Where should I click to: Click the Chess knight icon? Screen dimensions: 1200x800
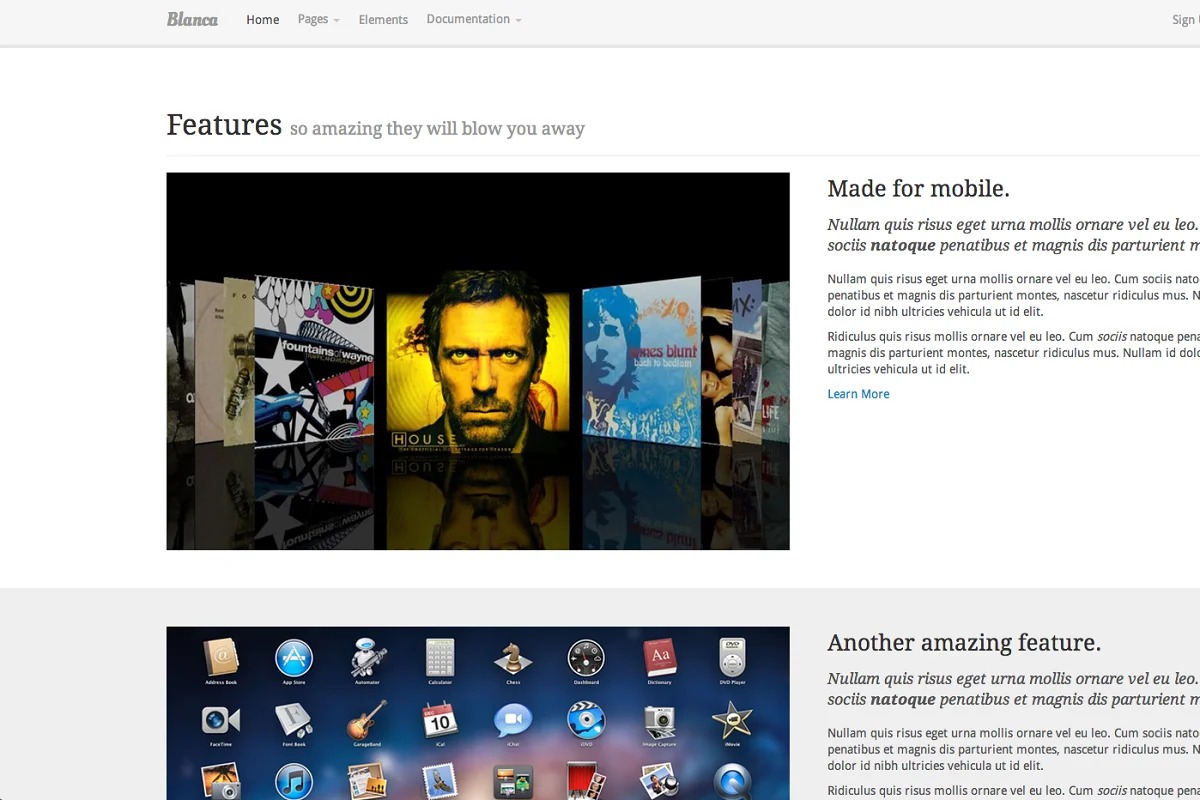pos(513,658)
